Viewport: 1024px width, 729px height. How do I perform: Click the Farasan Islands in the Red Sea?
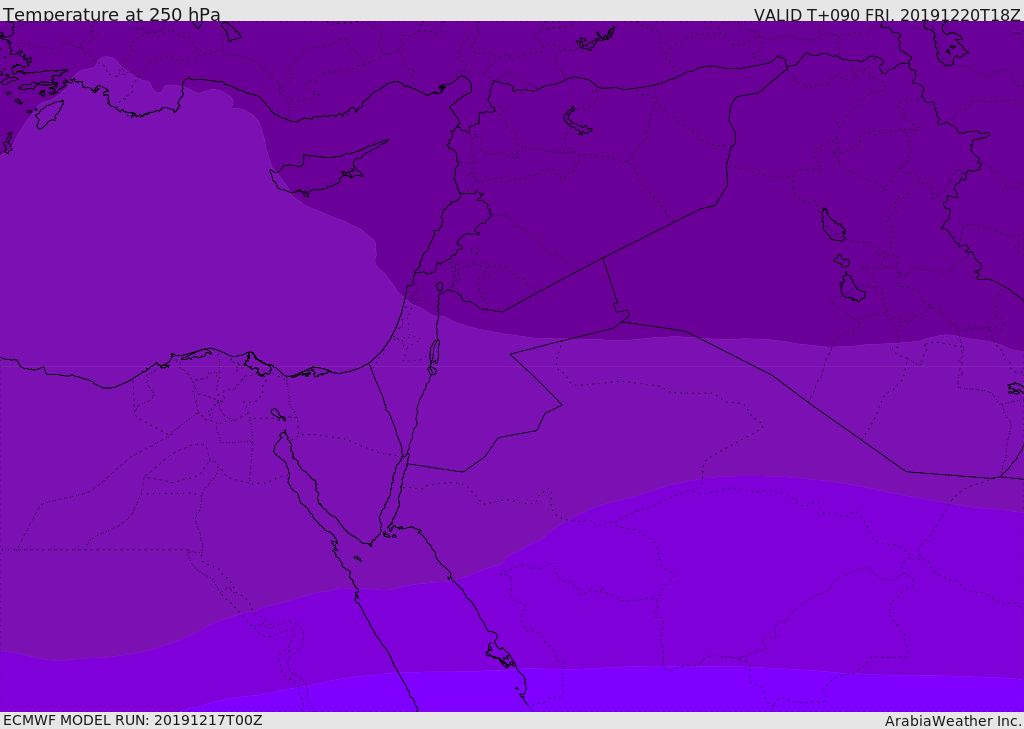point(503,655)
